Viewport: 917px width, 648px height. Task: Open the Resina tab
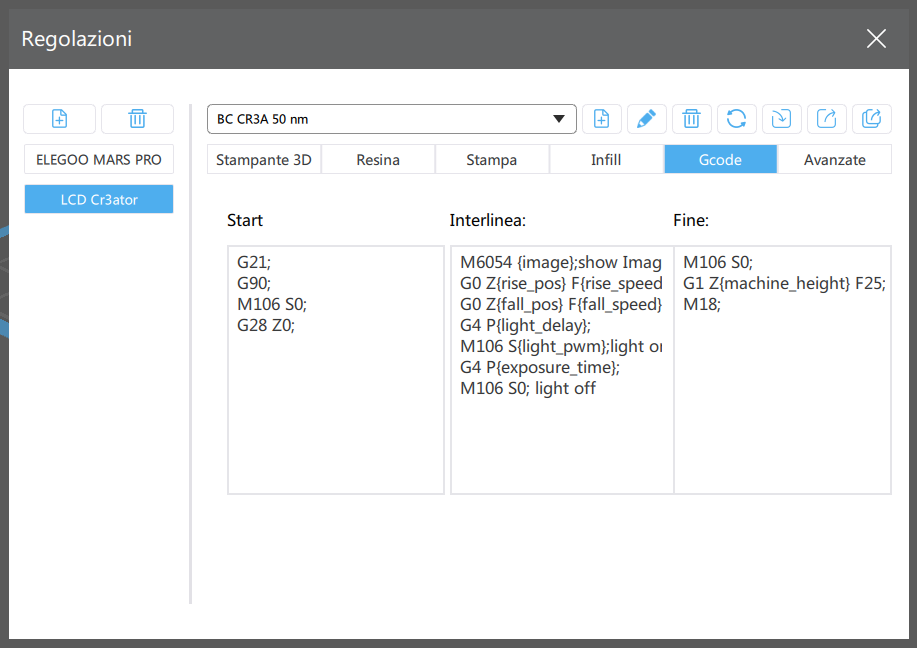pyautogui.click(x=378, y=160)
